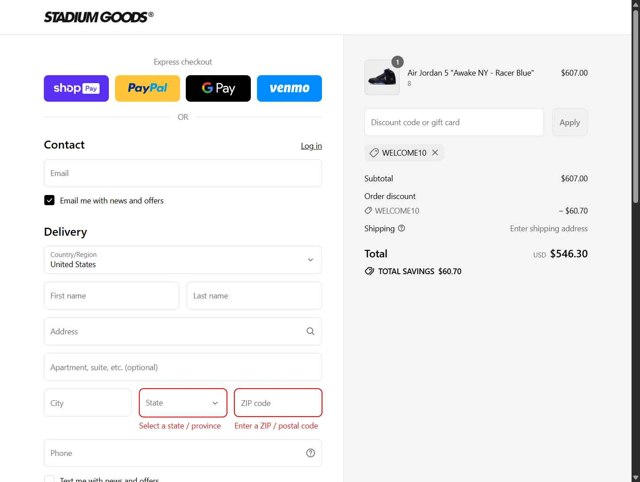This screenshot has width=640, height=482.
Task: Click the Phone input field
Action: (183, 453)
